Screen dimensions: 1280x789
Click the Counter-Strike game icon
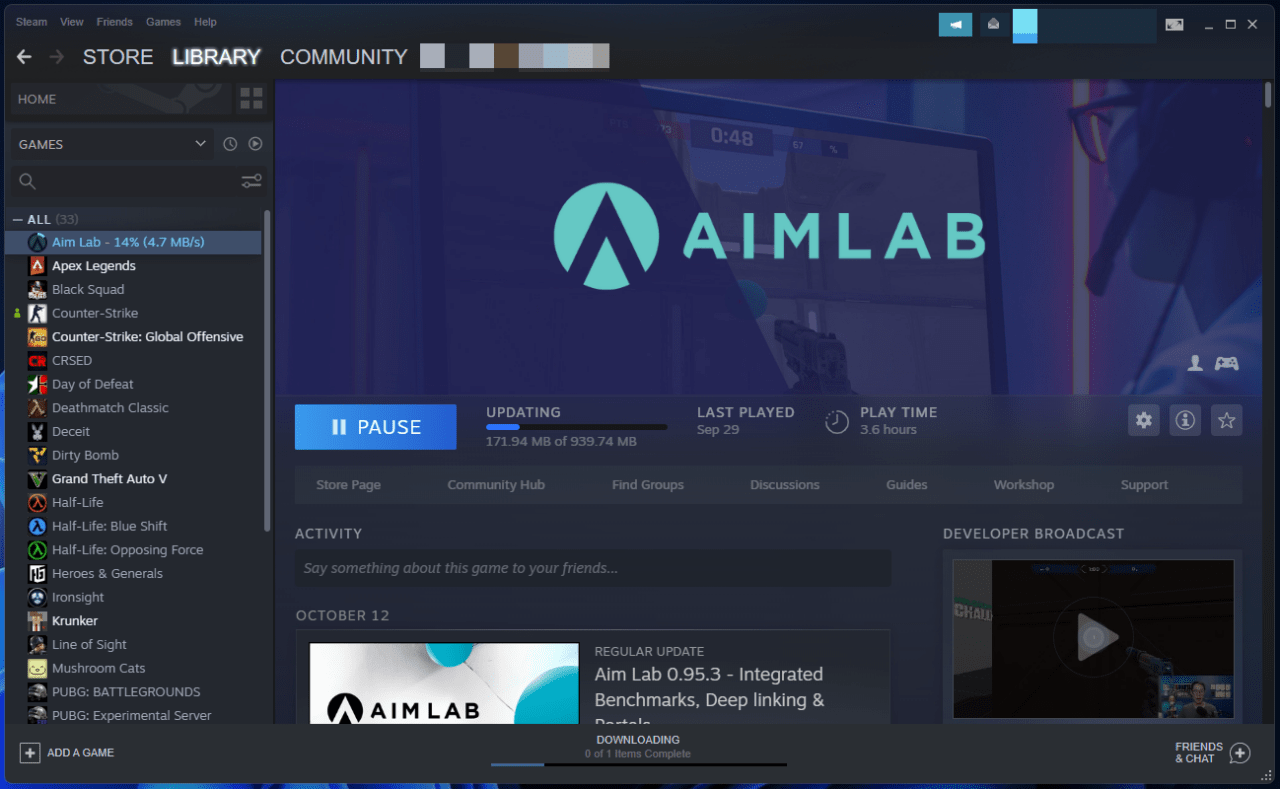point(37,313)
